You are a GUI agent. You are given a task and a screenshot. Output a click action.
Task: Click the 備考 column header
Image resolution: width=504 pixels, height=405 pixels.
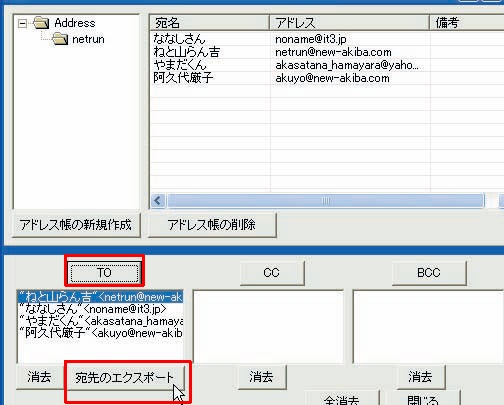pos(467,23)
